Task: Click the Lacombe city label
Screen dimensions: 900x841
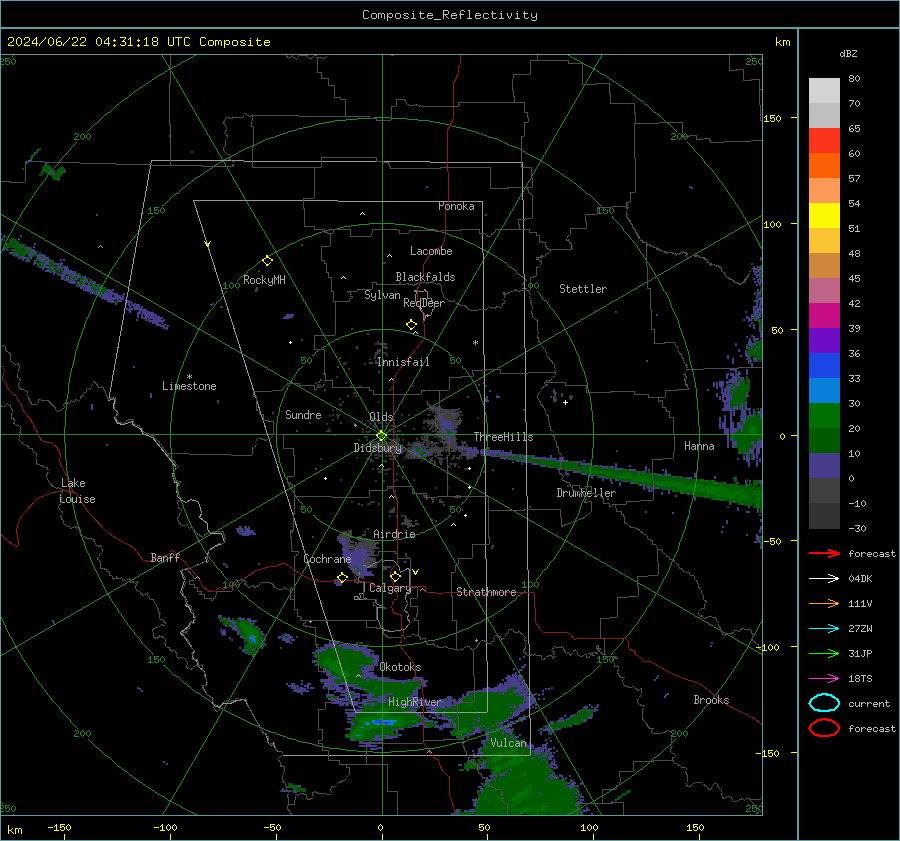Action: pos(431,251)
